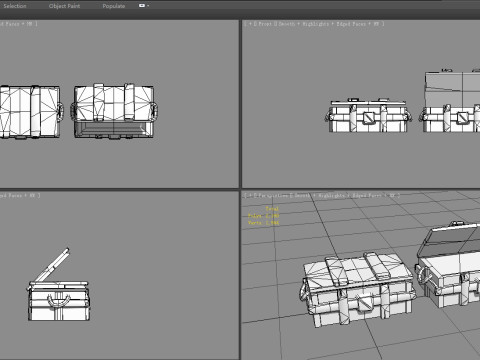The image size is (480, 360).
Task: Open the Perspective viewport label menu
Action: [x=273, y=196]
